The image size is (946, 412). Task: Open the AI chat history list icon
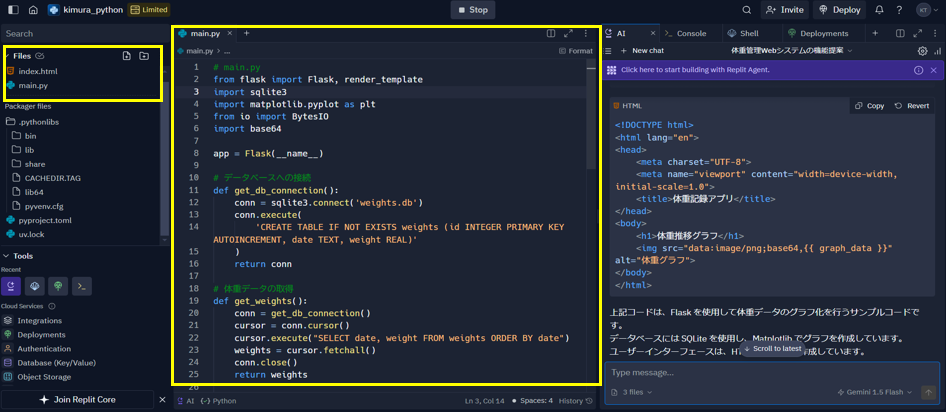coord(608,51)
